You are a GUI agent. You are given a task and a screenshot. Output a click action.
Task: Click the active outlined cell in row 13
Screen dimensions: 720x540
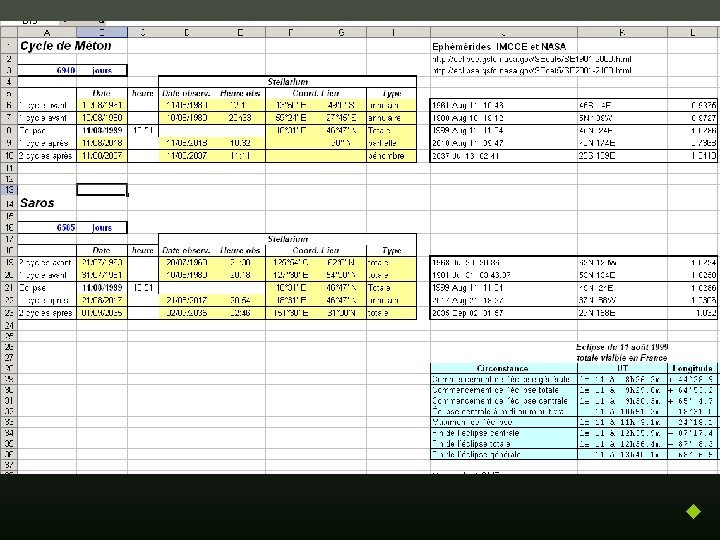(102, 190)
